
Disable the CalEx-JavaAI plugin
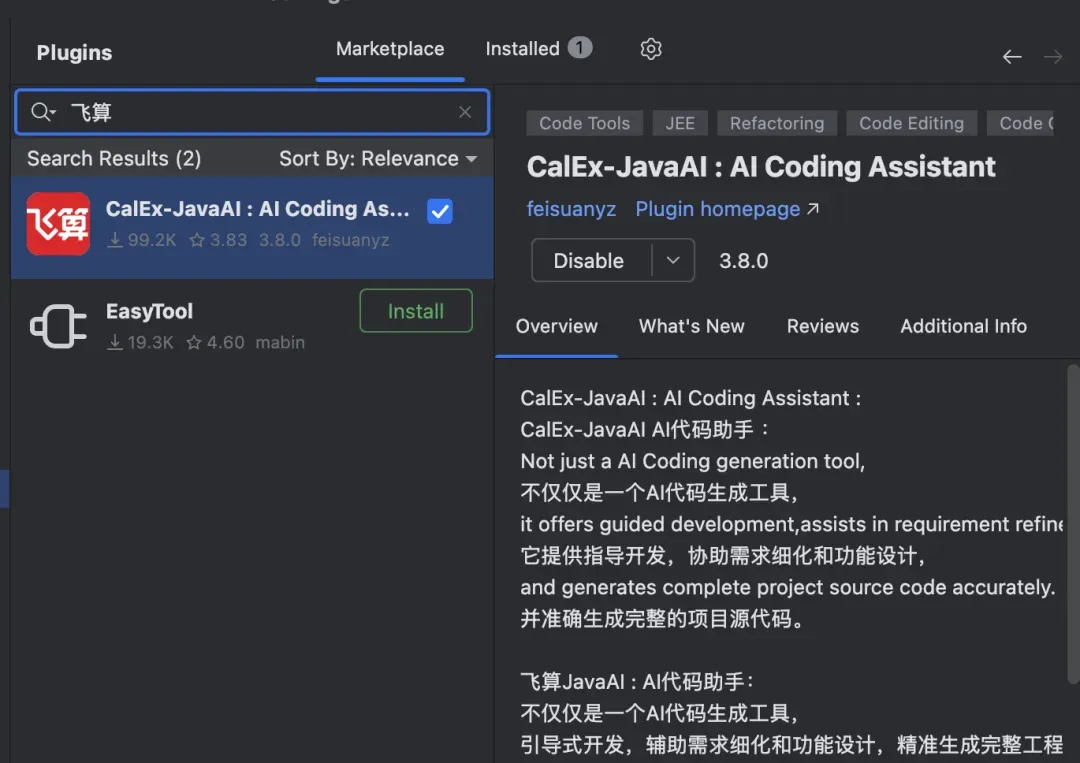tap(589, 260)
